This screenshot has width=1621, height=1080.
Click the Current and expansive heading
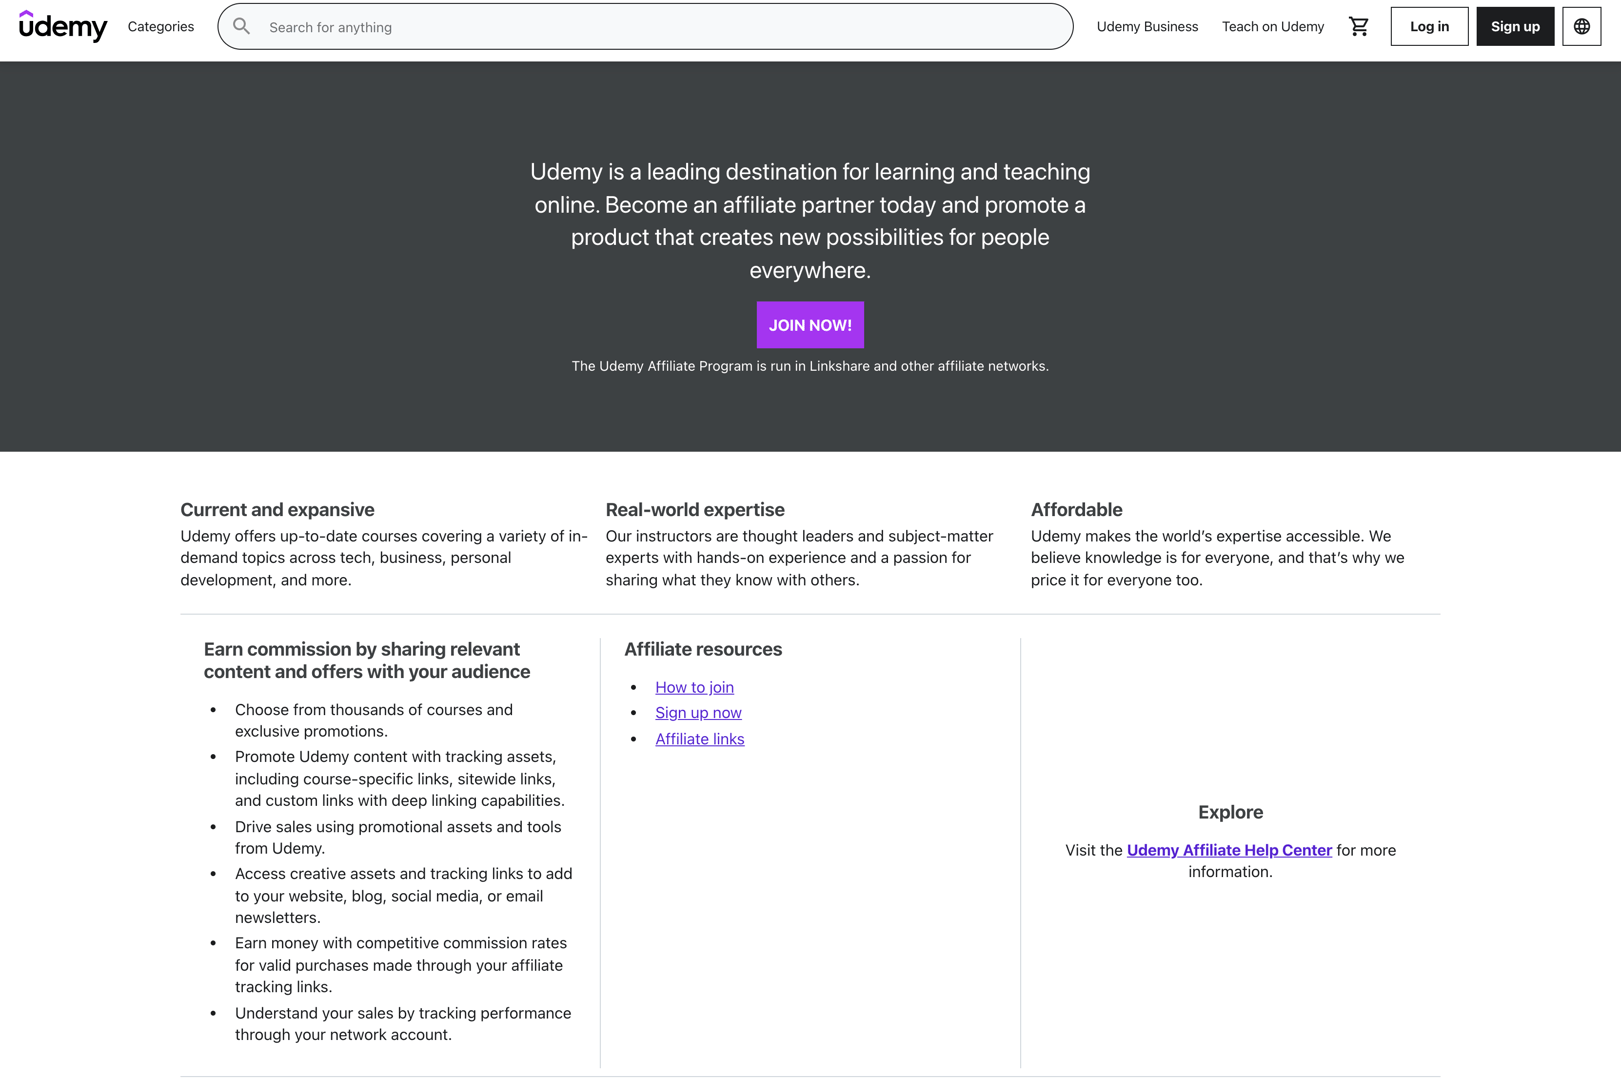(x=277, y=509)
